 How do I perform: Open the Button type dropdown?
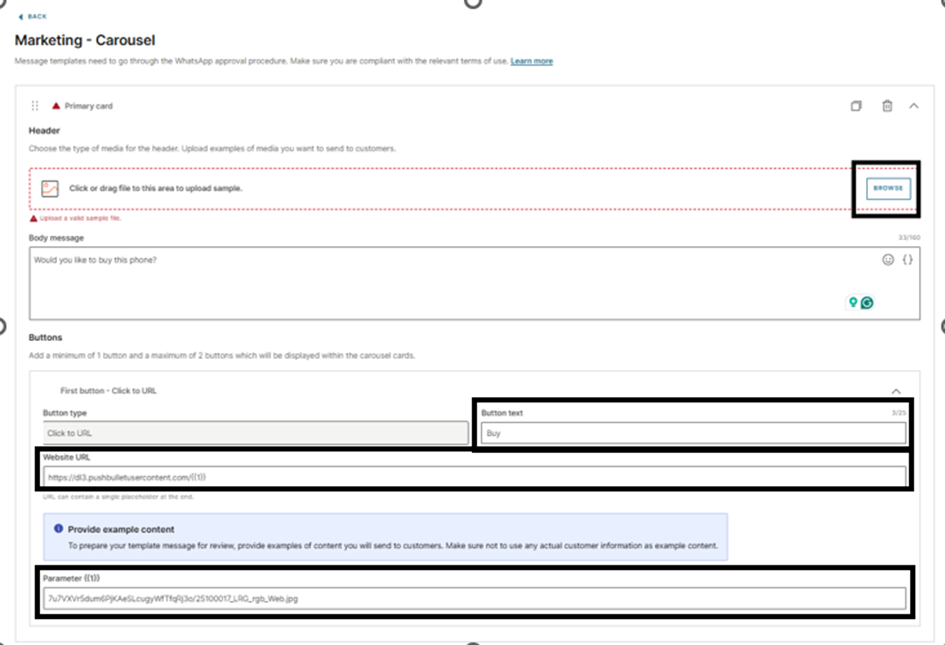(256, 433)
